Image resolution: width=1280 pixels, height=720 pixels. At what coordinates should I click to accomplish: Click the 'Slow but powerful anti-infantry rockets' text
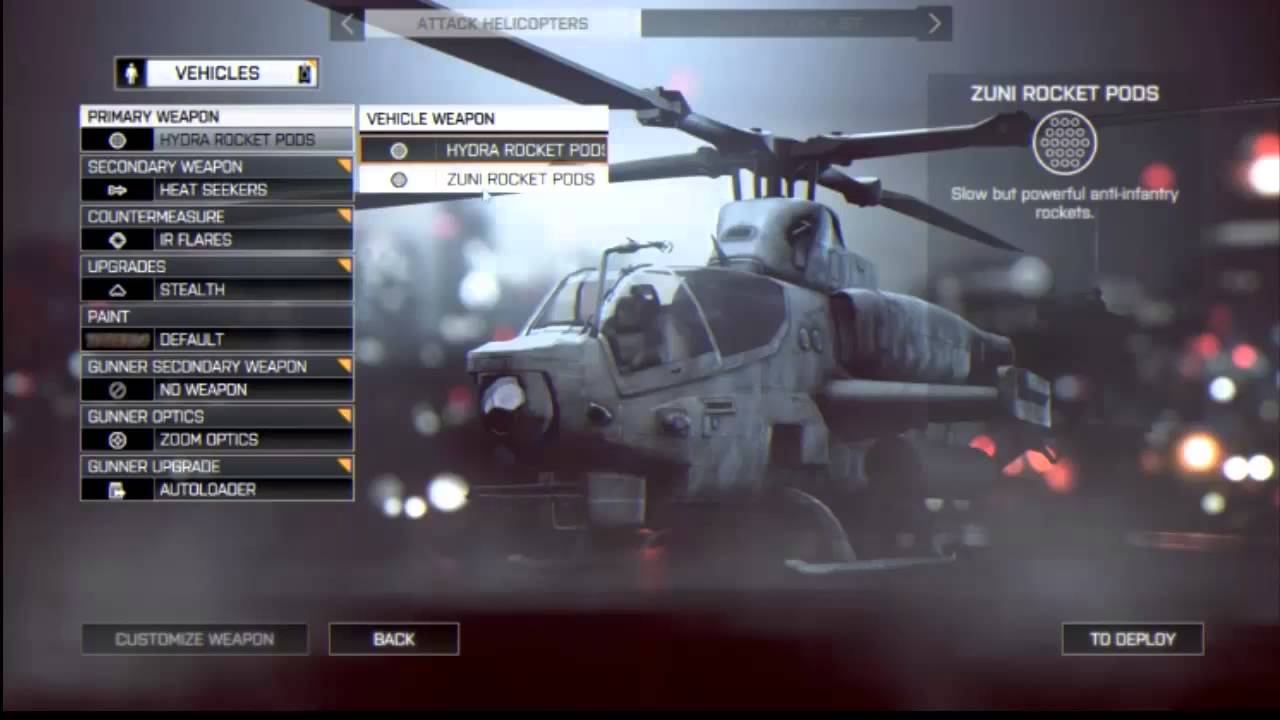[x=1064, y=203]
